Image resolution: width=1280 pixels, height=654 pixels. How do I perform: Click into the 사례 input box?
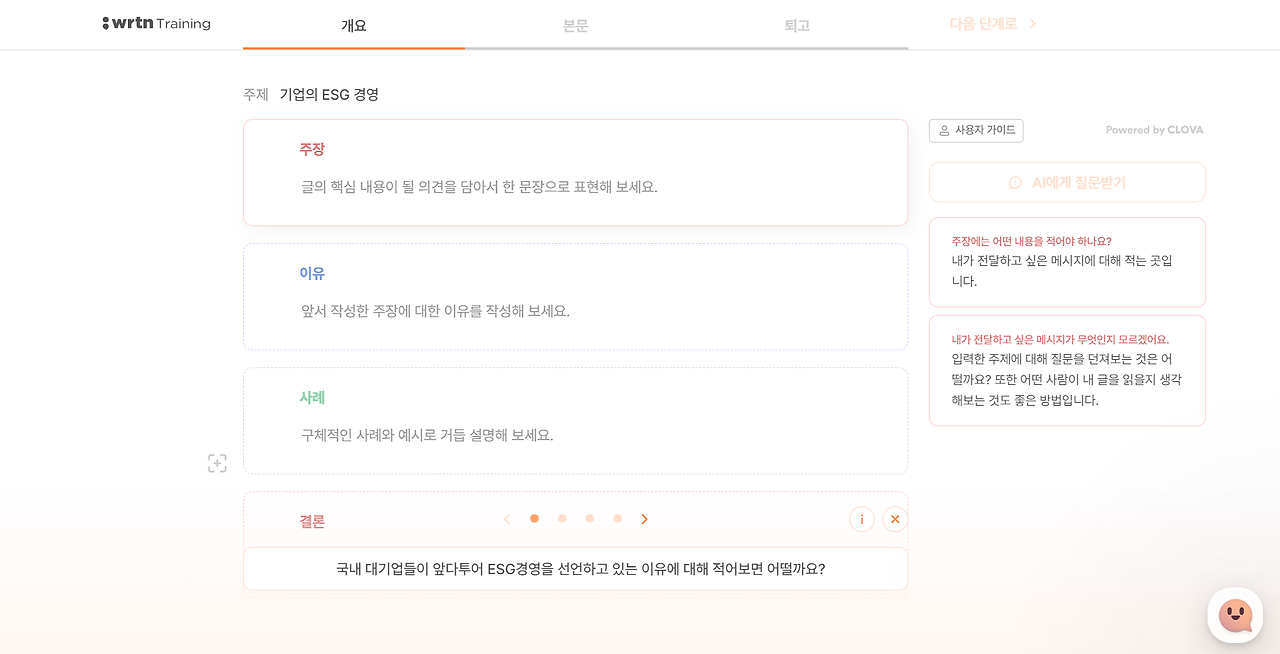(575, 421)
